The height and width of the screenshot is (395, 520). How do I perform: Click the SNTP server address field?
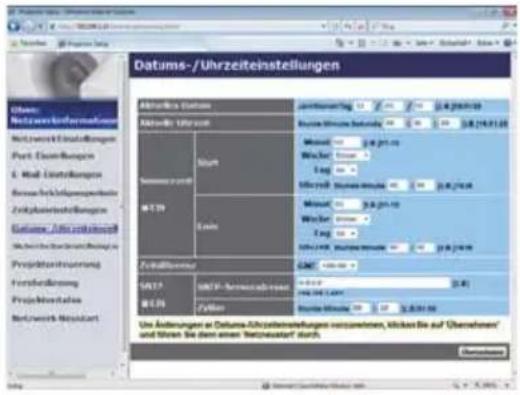click(x=373, y=283)
